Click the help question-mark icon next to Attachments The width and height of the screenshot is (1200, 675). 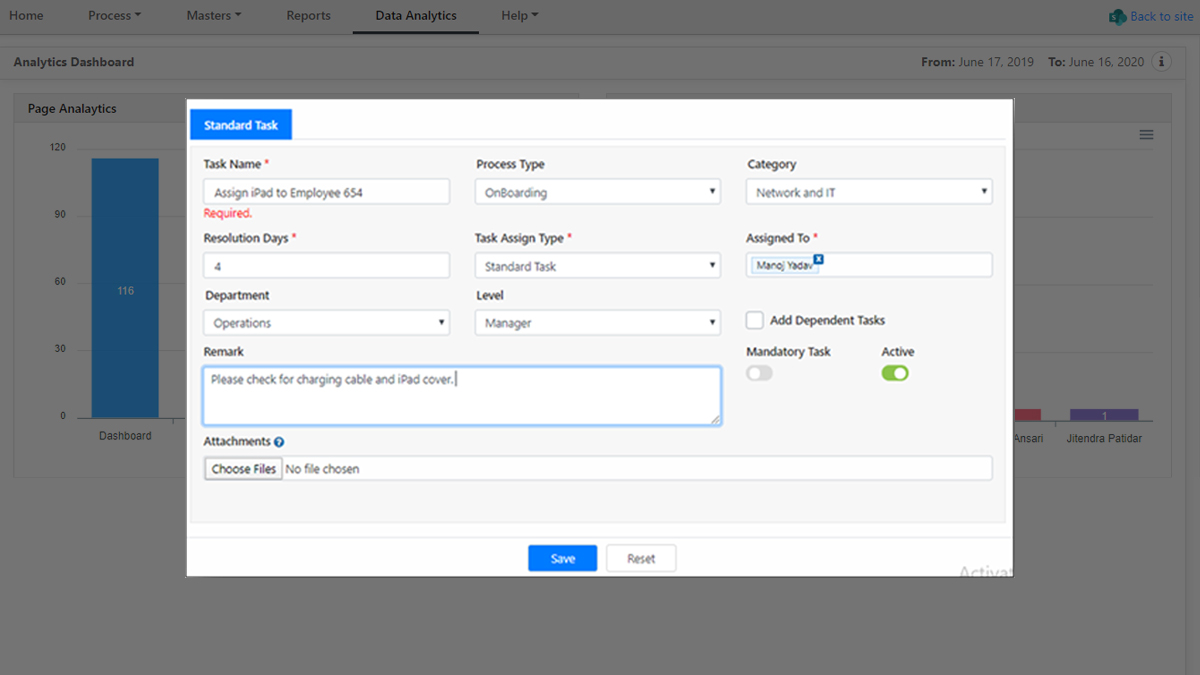(x=277, y=441)
